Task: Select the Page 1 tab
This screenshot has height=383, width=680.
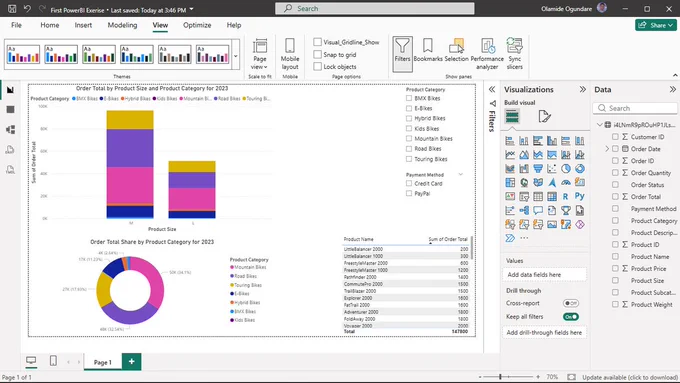Action: [x=103, y=362]
